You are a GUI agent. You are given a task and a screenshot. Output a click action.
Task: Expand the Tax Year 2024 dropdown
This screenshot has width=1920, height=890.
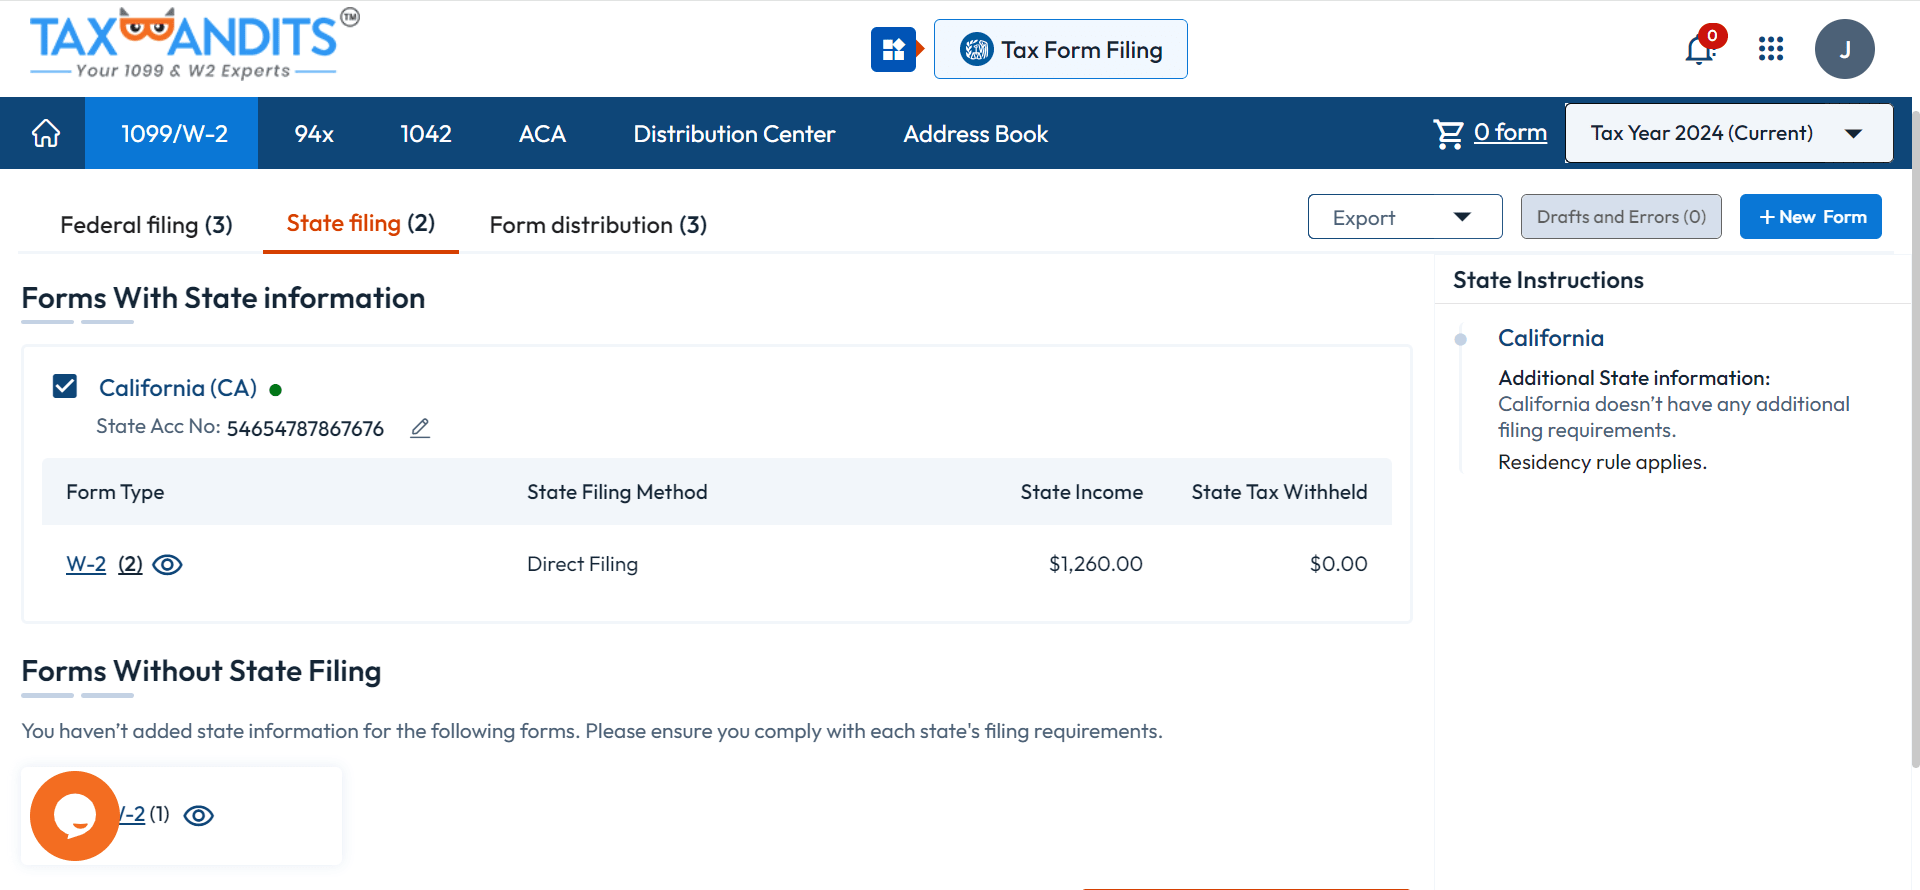tap(1728, 133)
